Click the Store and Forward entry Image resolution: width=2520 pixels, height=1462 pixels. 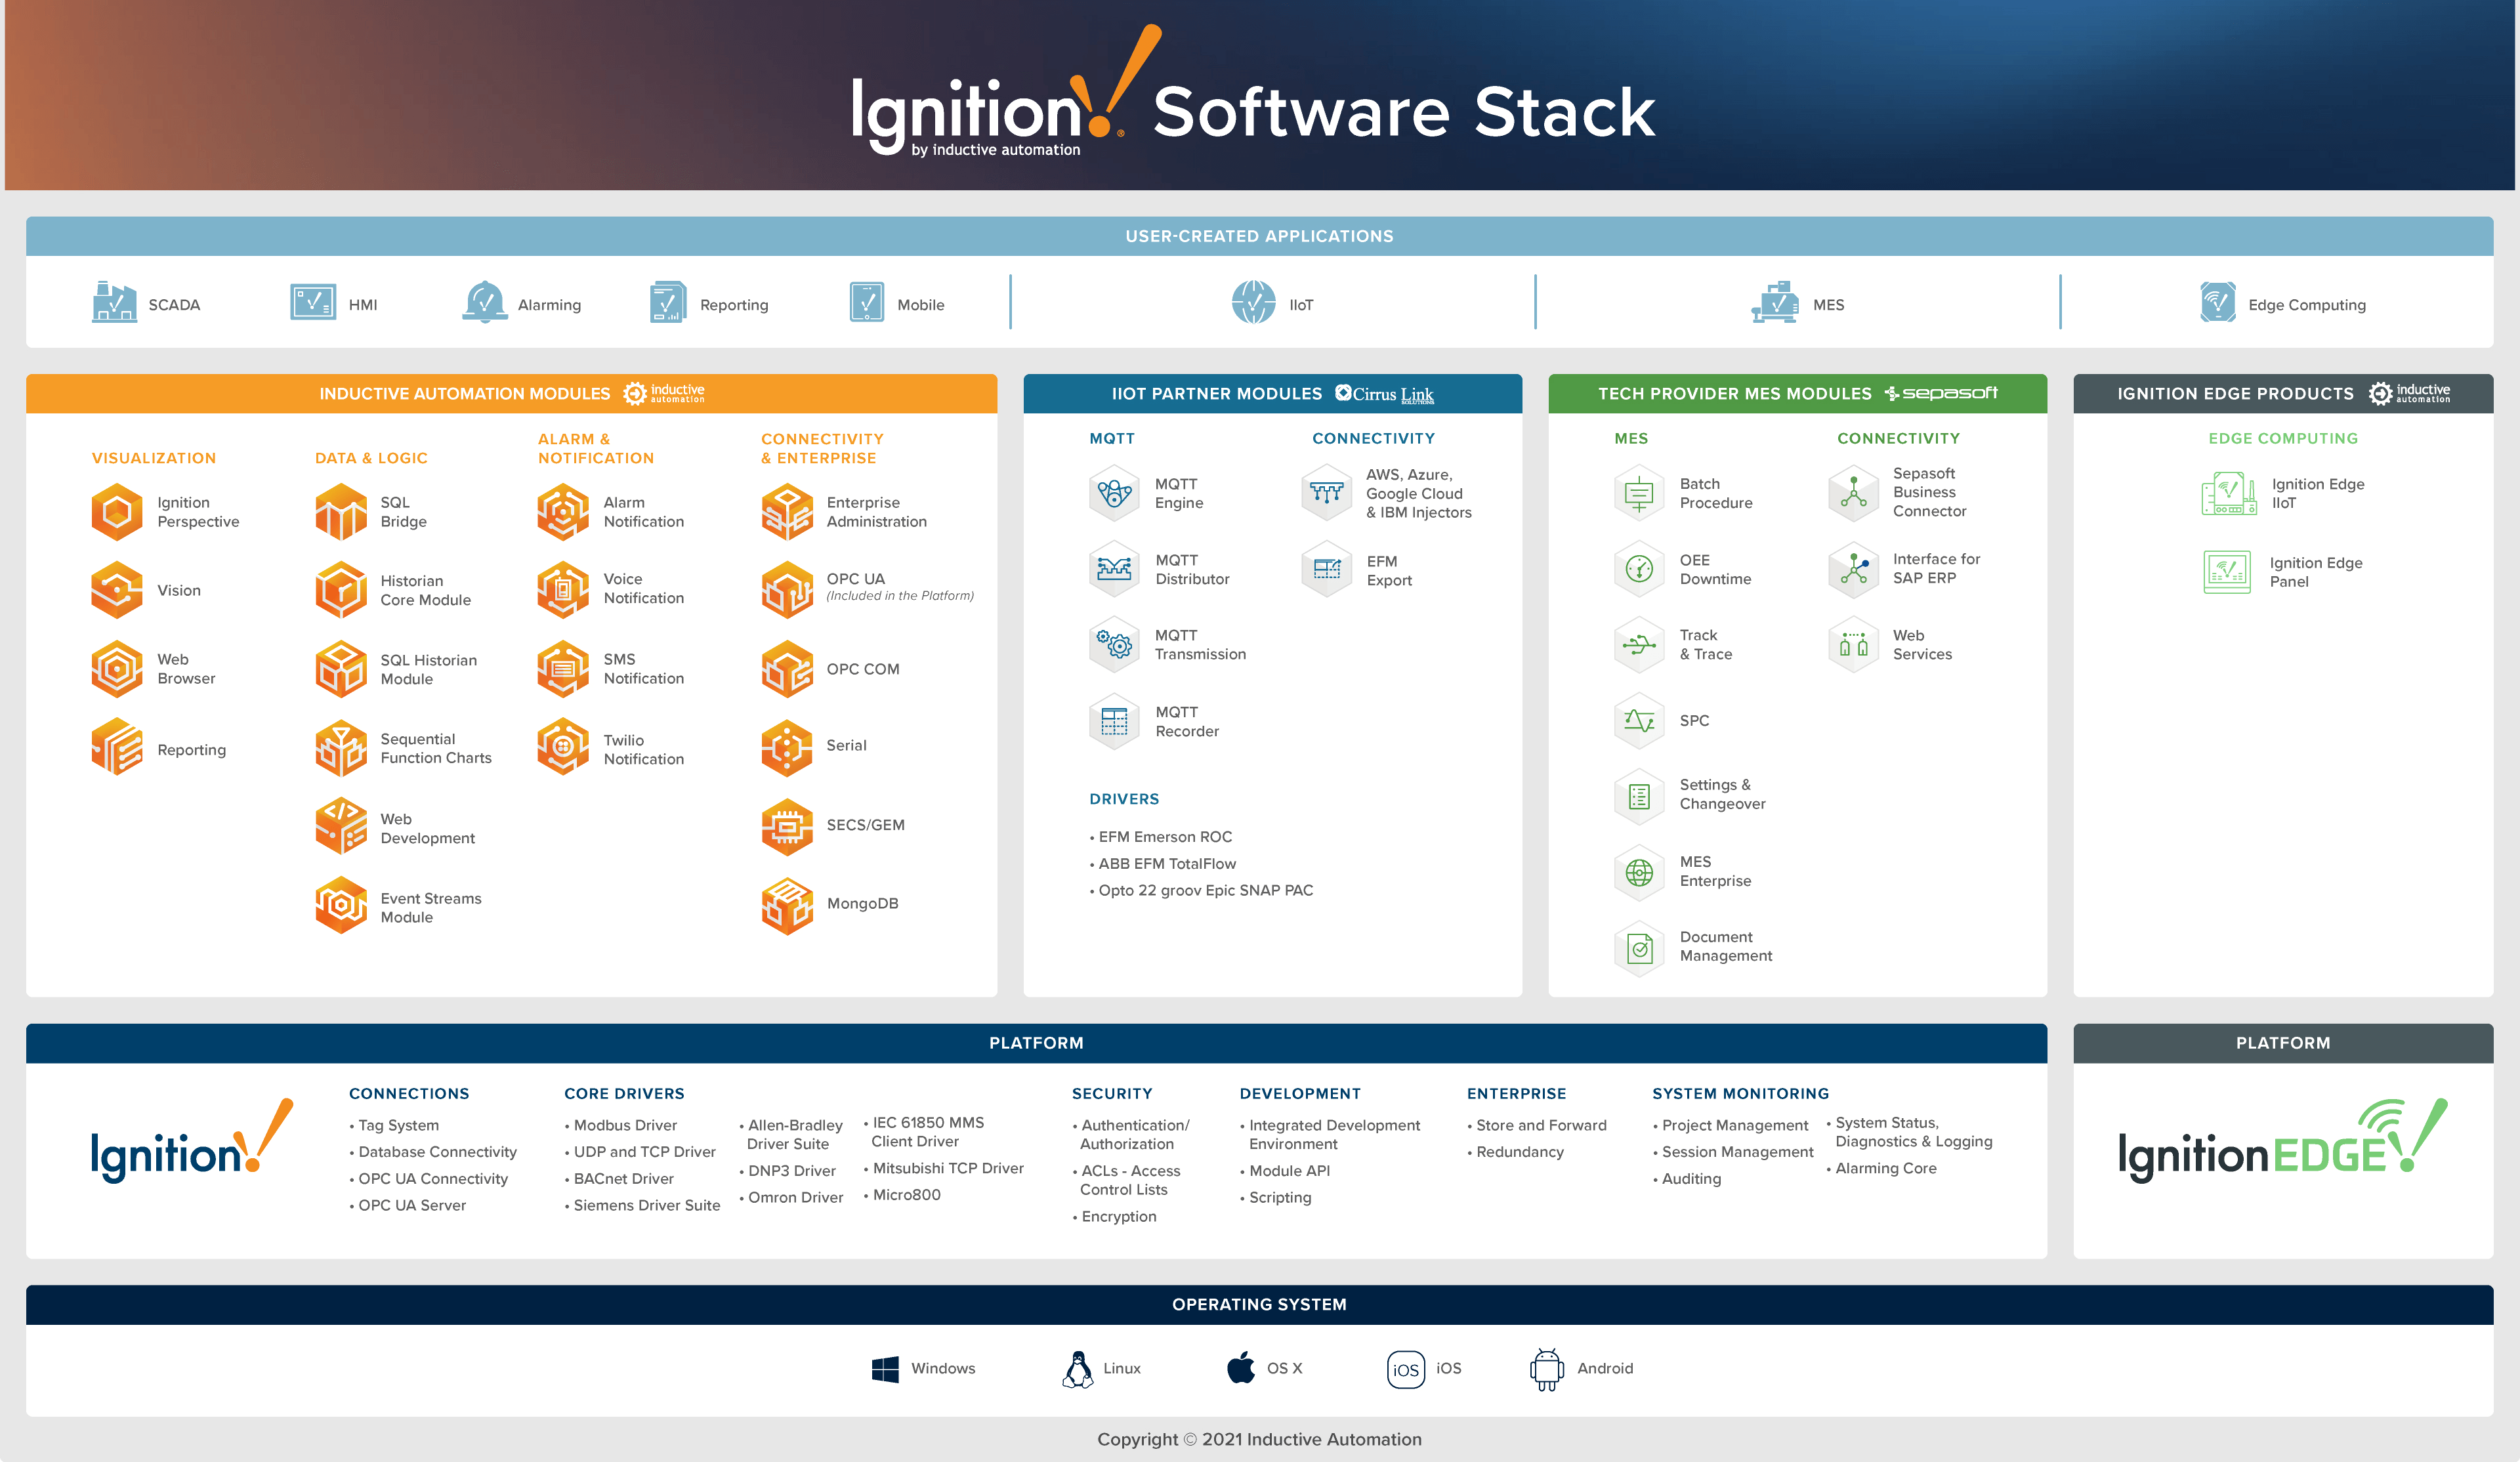click(1541, 1125)
